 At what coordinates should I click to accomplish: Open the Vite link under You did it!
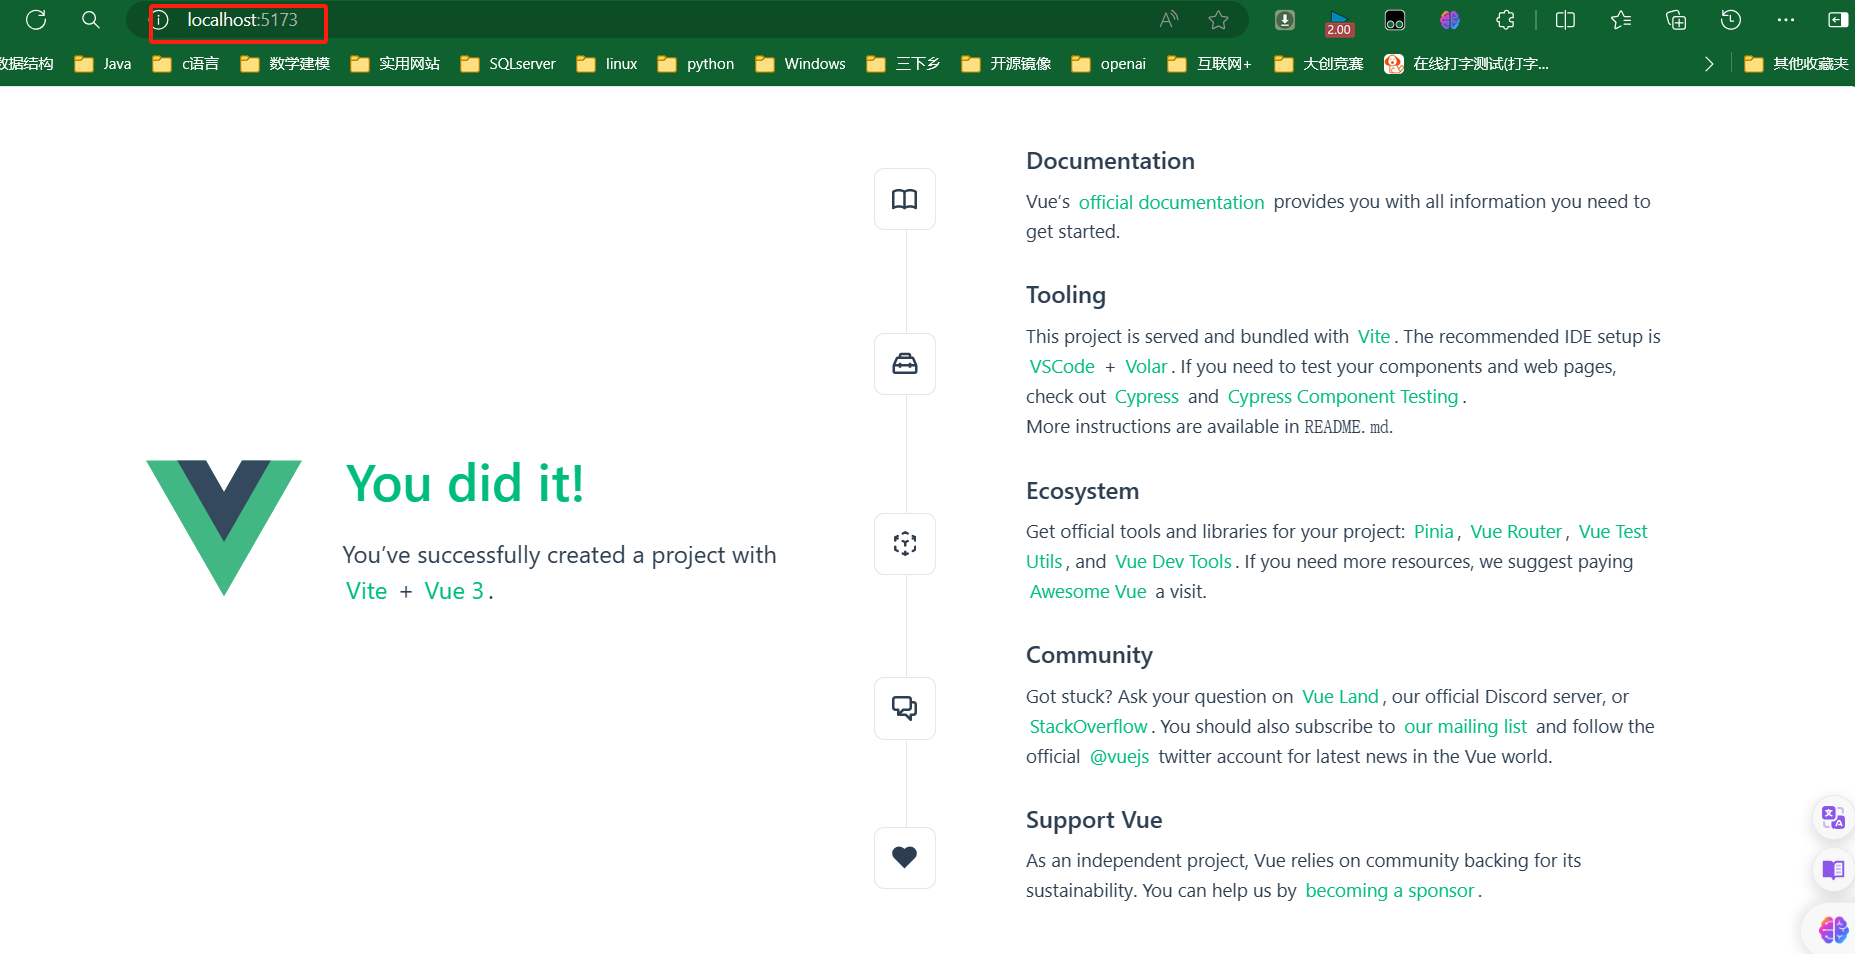click(366, 591)
